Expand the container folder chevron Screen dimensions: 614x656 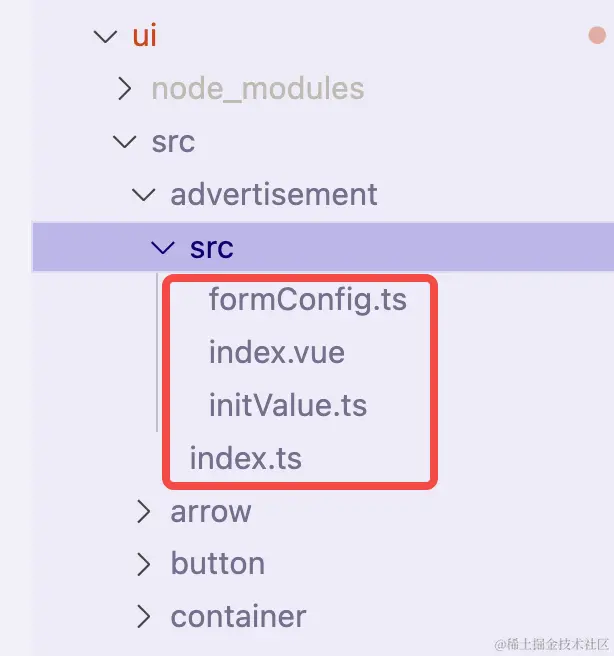tap(144, 616)
